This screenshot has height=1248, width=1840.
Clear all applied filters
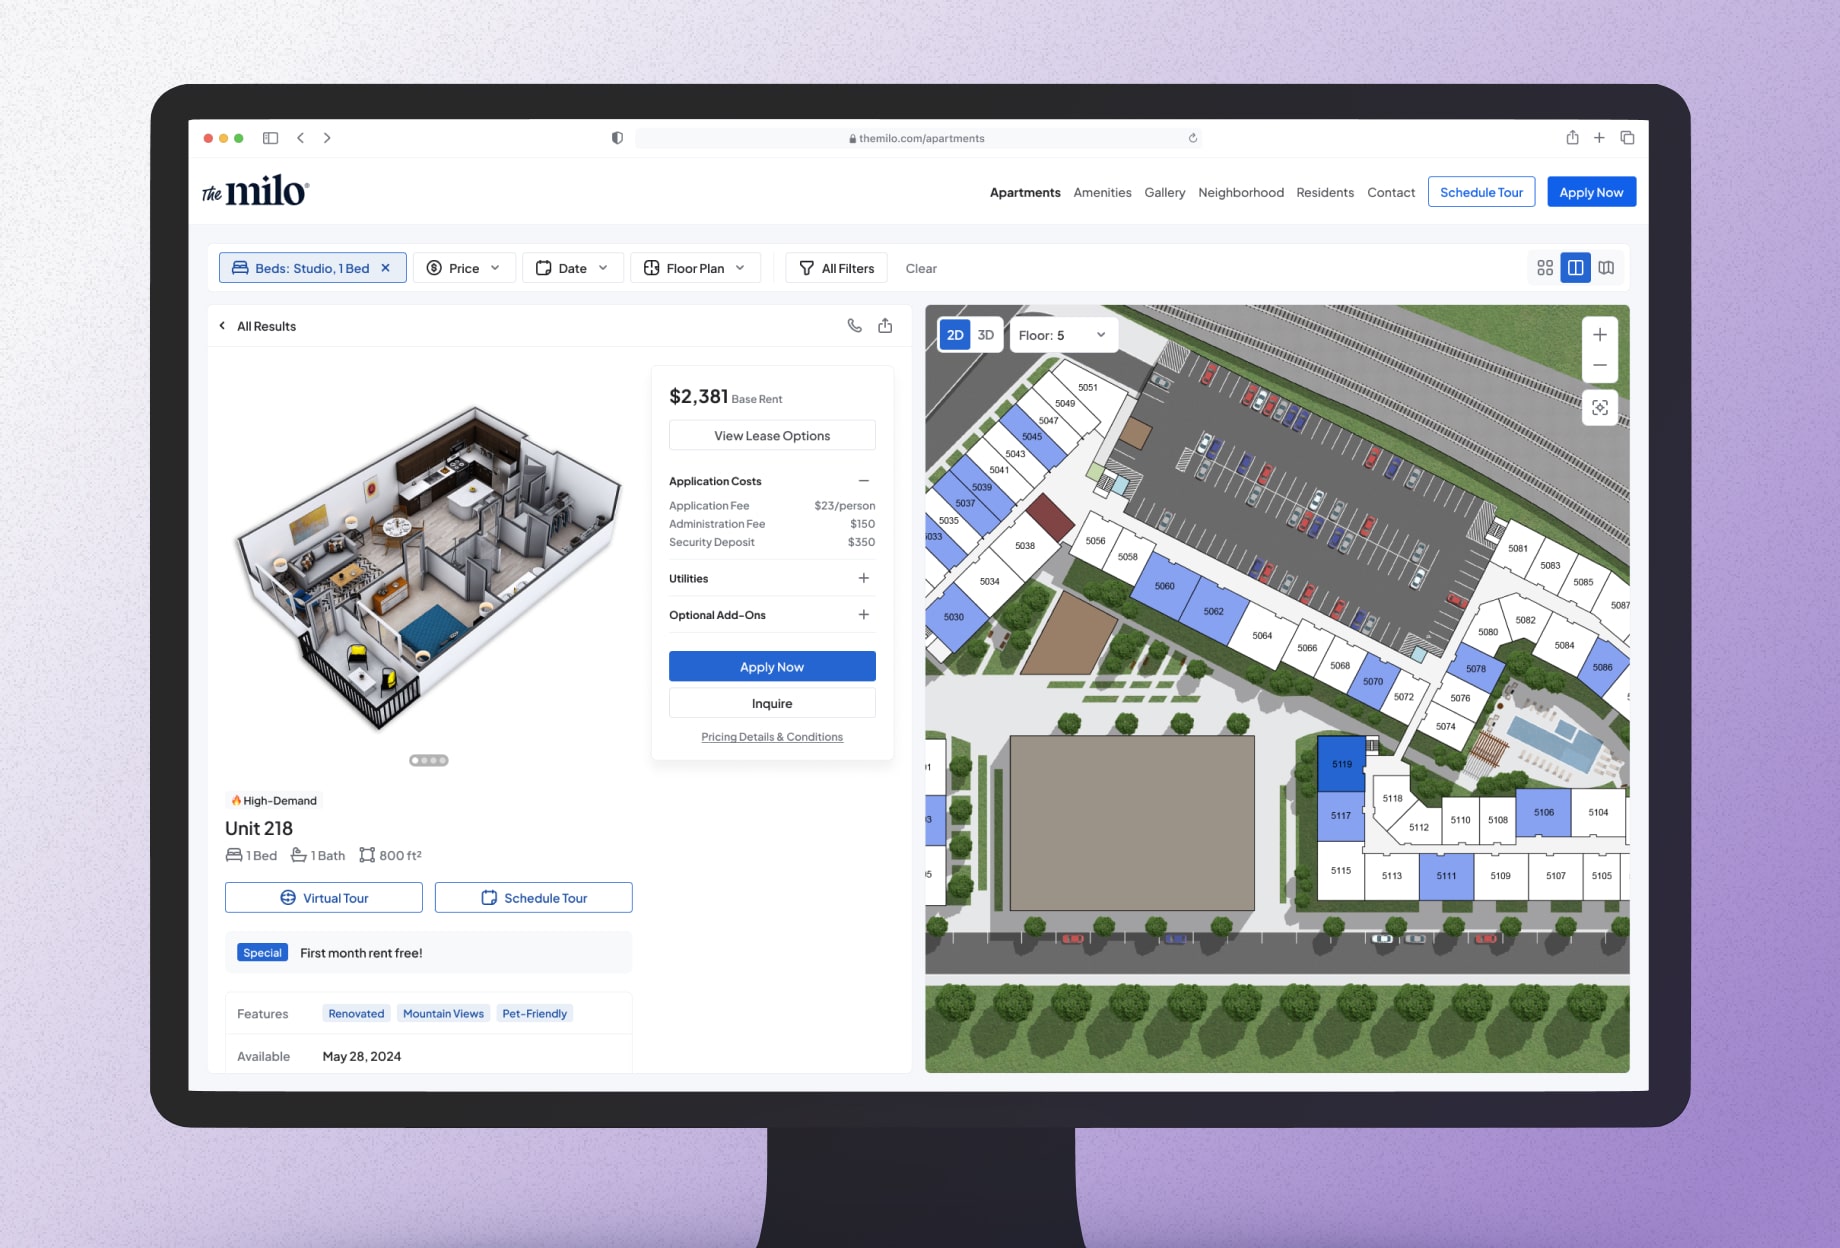921,268
